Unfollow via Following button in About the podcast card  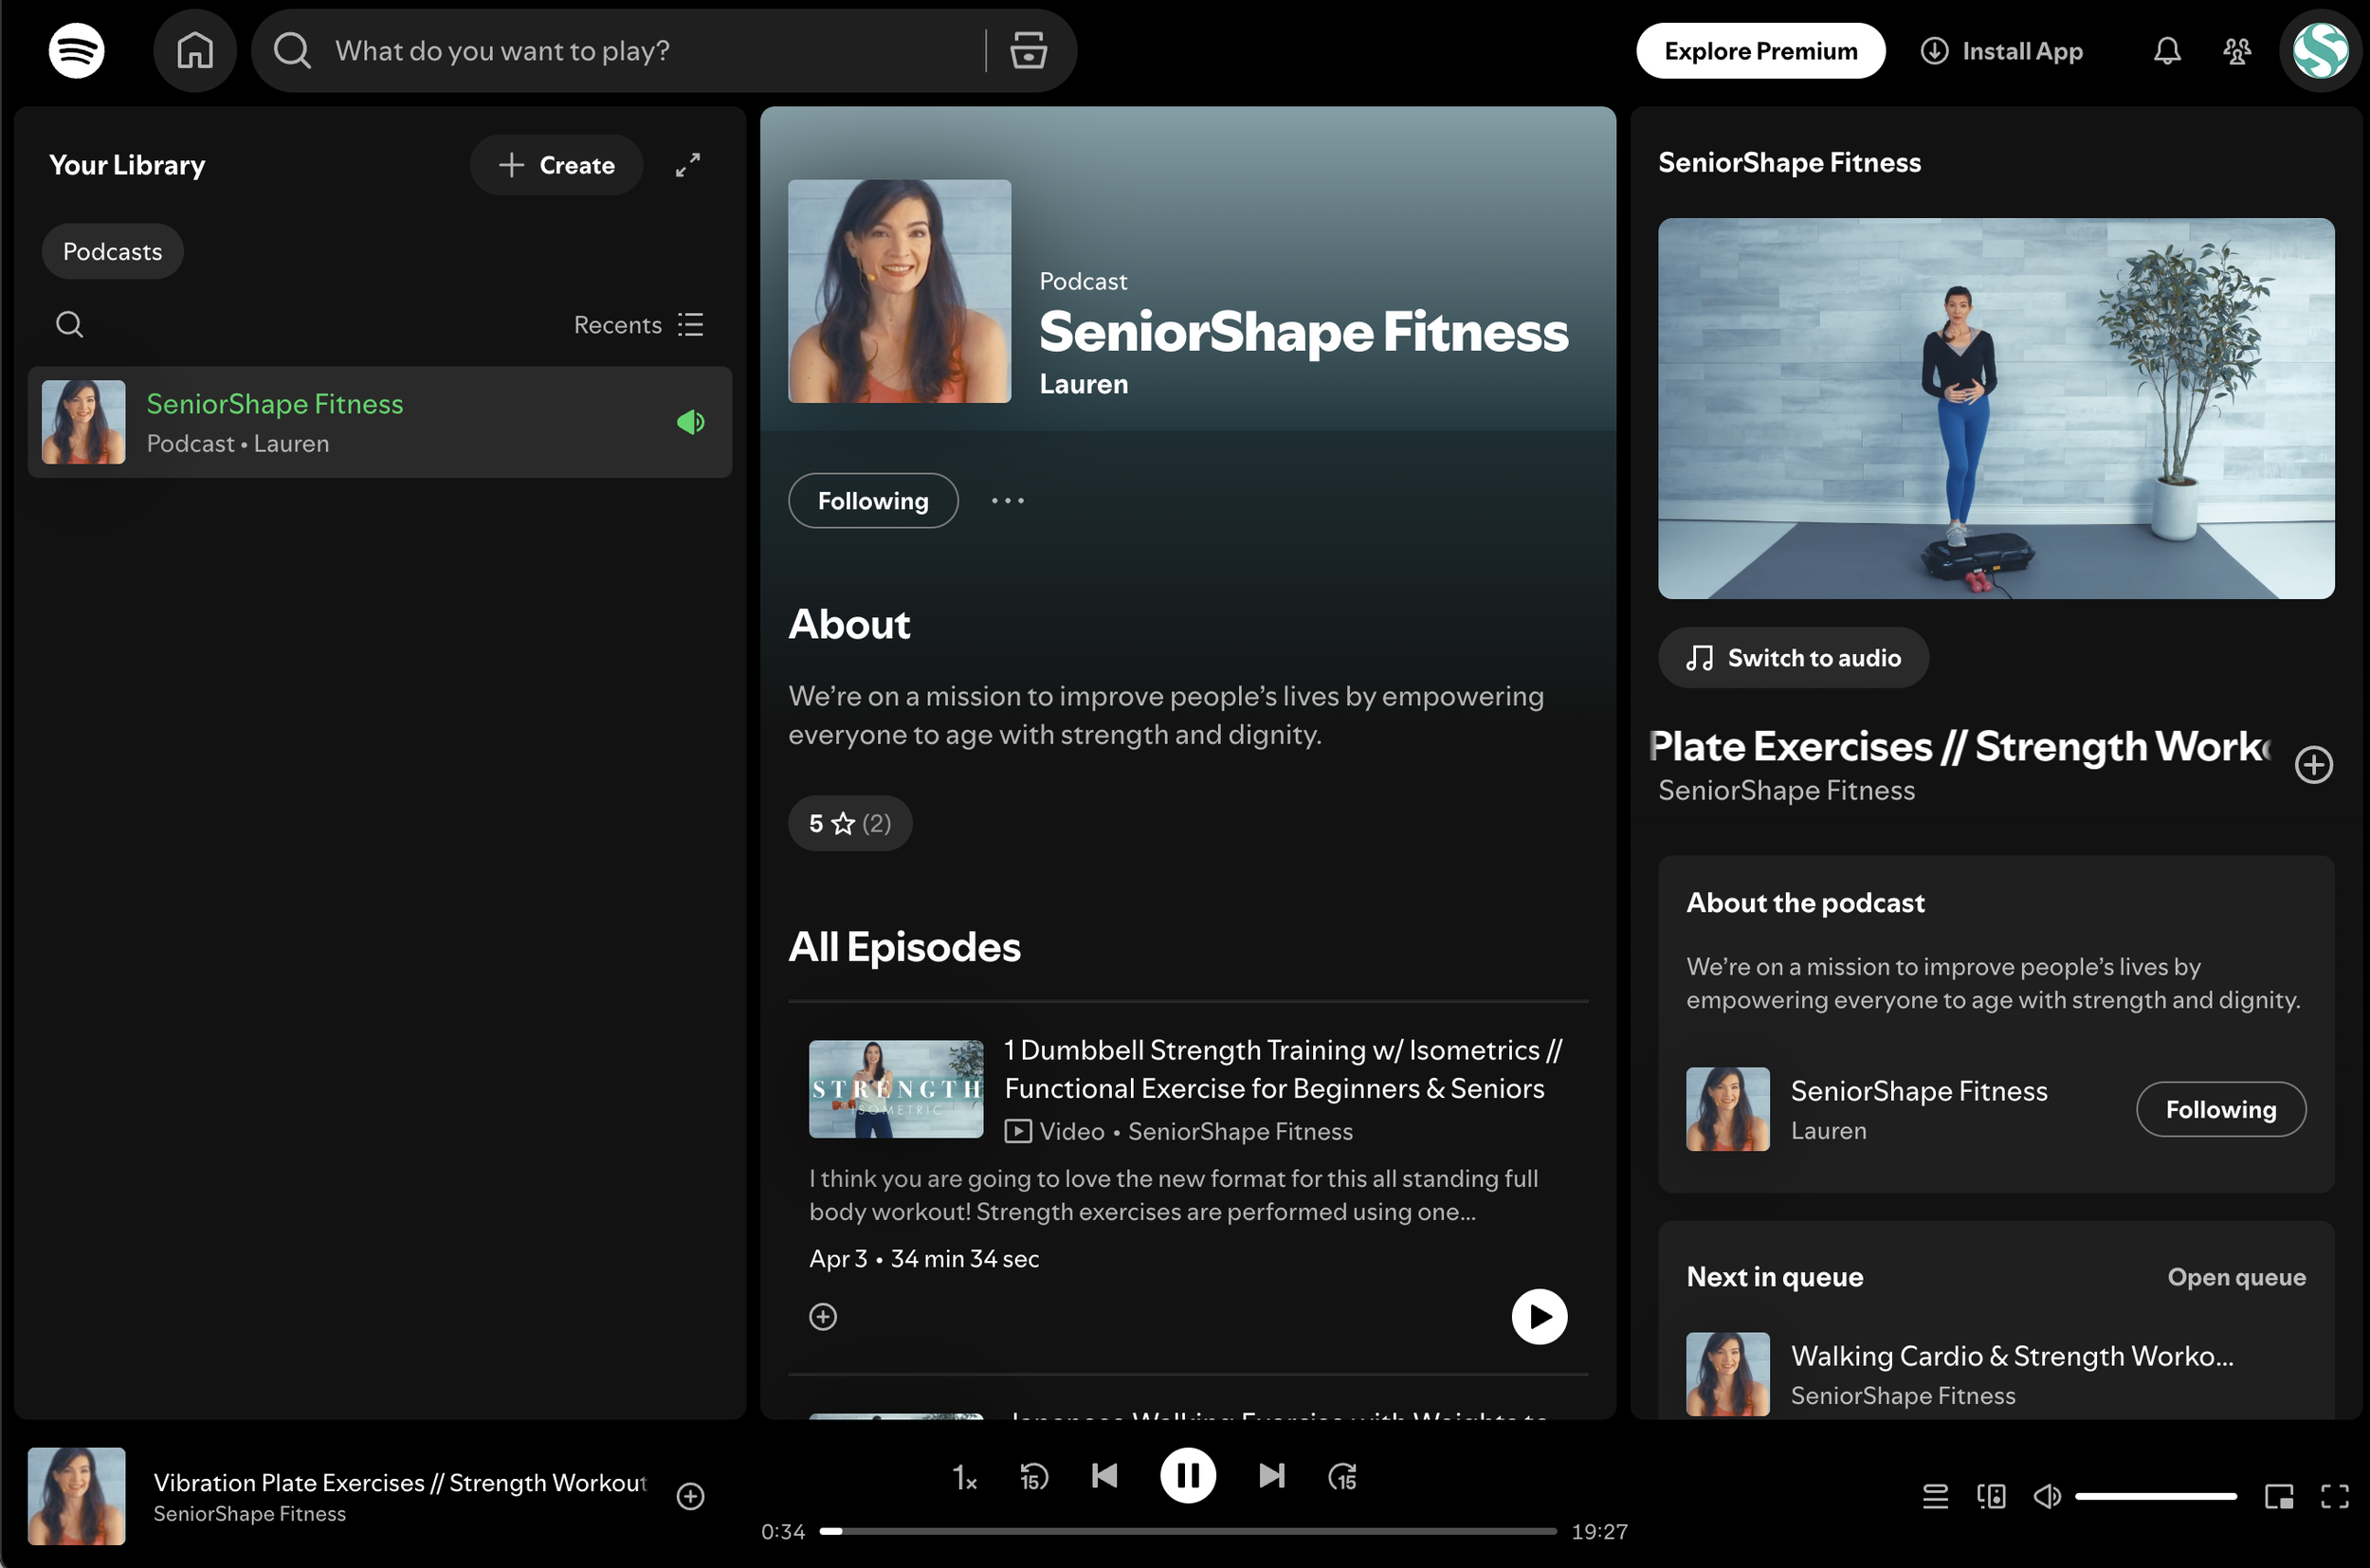[x=2221, y=1109]
